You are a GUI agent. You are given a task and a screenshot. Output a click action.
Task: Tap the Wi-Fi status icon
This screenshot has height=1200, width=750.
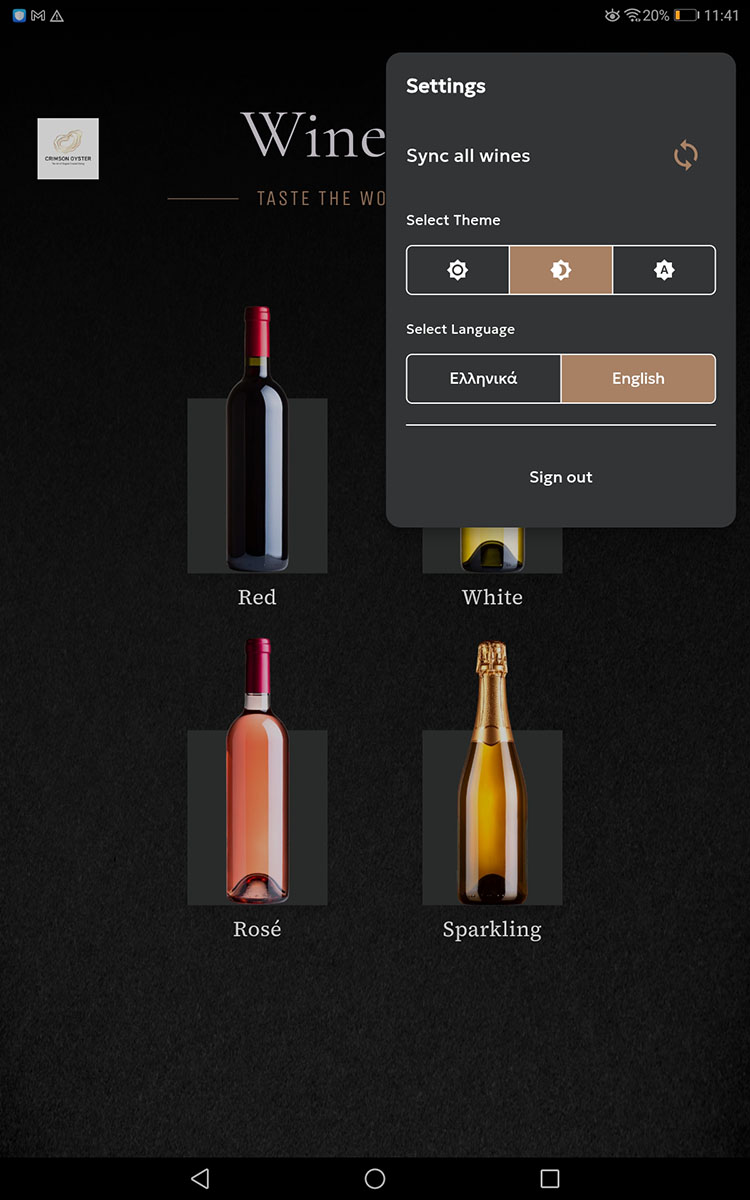(632, 16)
